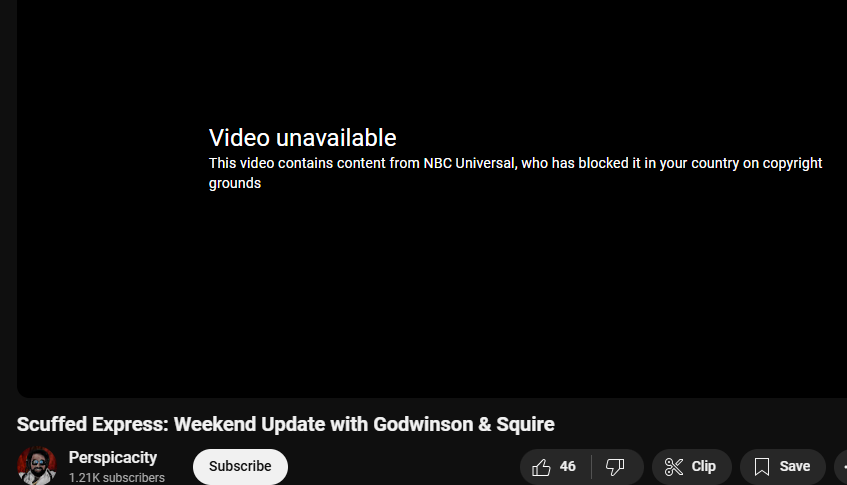Screen dimensions: 847x485
Task: Click Godwinson & Squire in the title
Action: tap(464, 425)
